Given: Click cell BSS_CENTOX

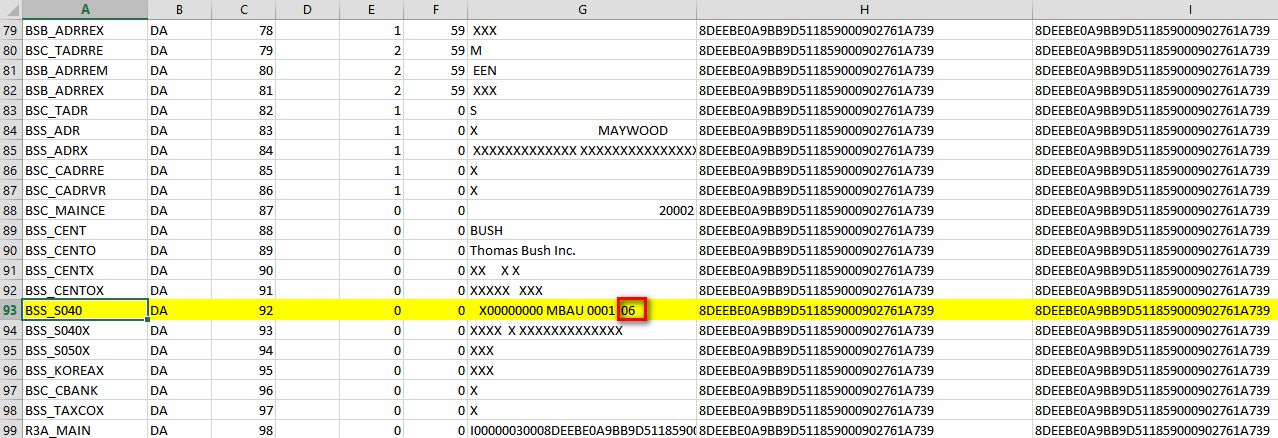Looking at the screenshot, I should [85, 291].
